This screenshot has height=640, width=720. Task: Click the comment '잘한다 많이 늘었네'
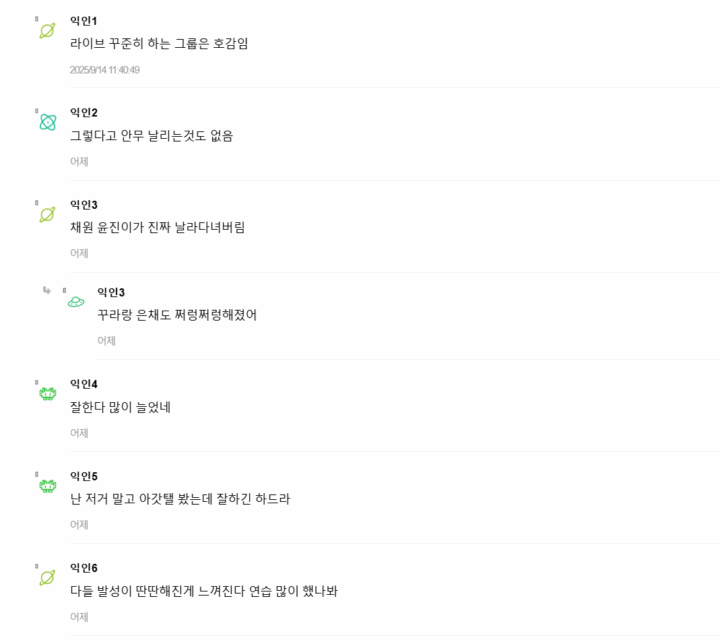point(120,407)
